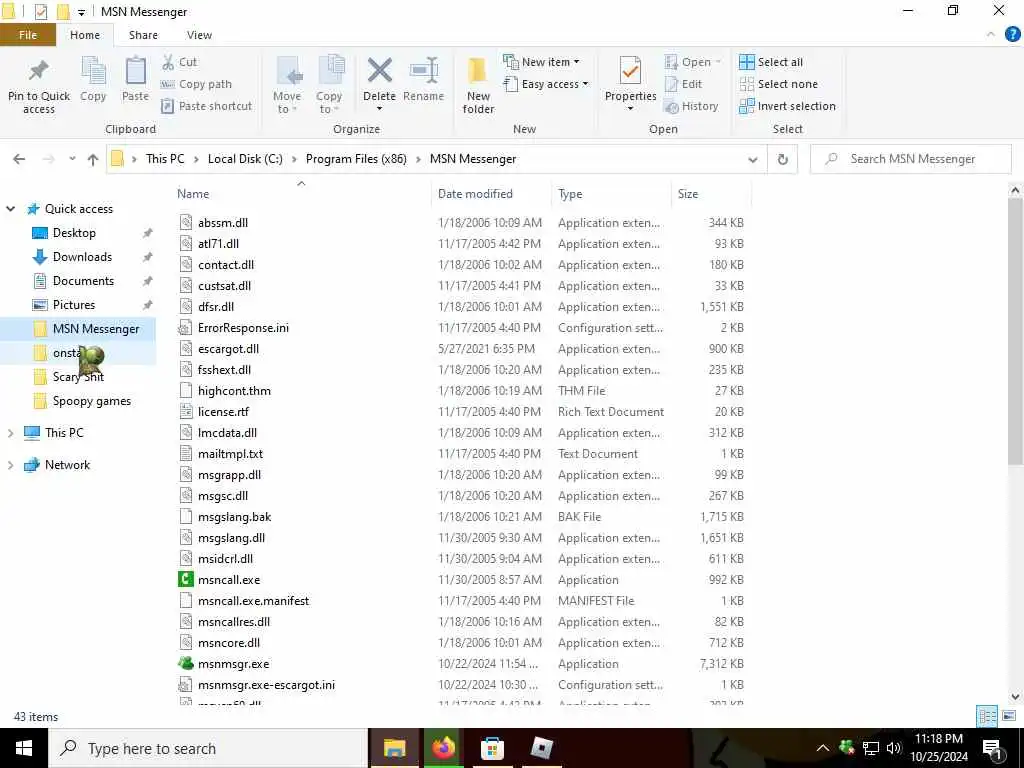Open the Copy to dropdown
The width and height of the screenshot is (1024, 768).
(328, 85)
